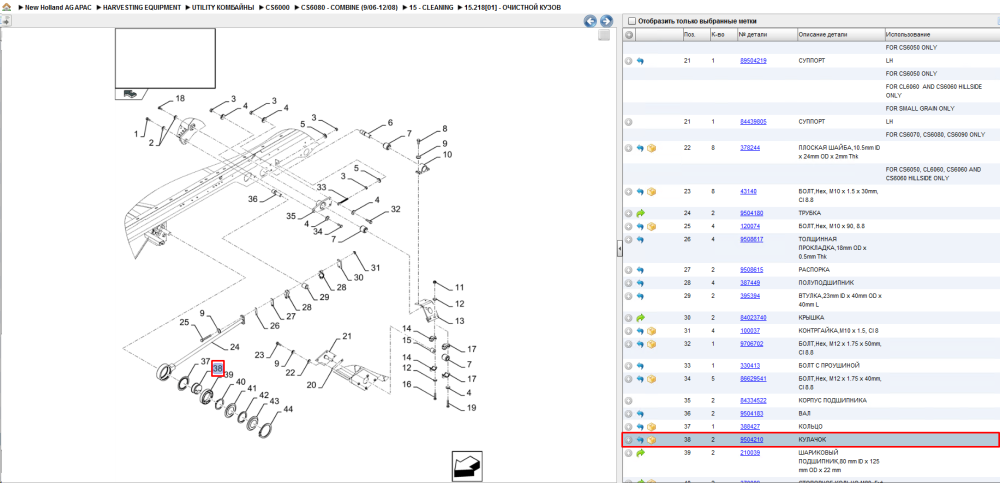Image resolution: width=1000 pixels, height=483 pixels.
Task: Open part number link 9504210
Action: (751, 440)
